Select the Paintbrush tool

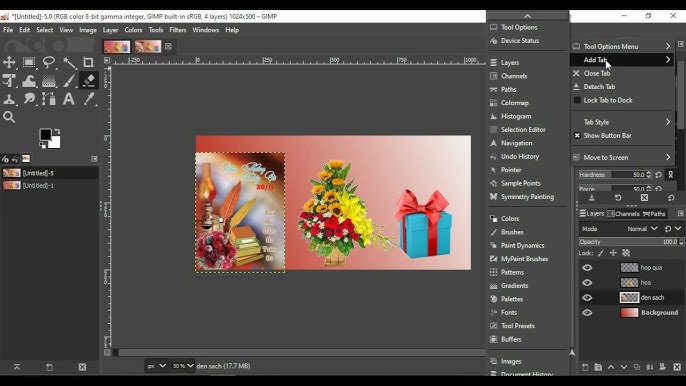click(x=69, y=81)
